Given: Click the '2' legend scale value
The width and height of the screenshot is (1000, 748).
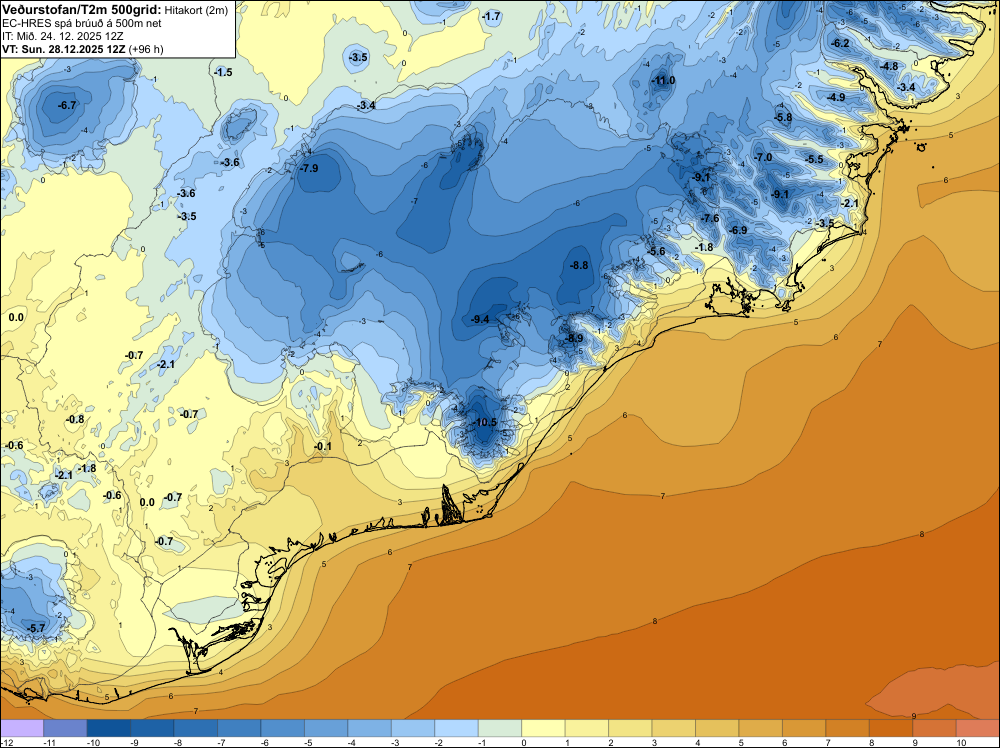Looking at the screenshot, I should click(610, 742).
